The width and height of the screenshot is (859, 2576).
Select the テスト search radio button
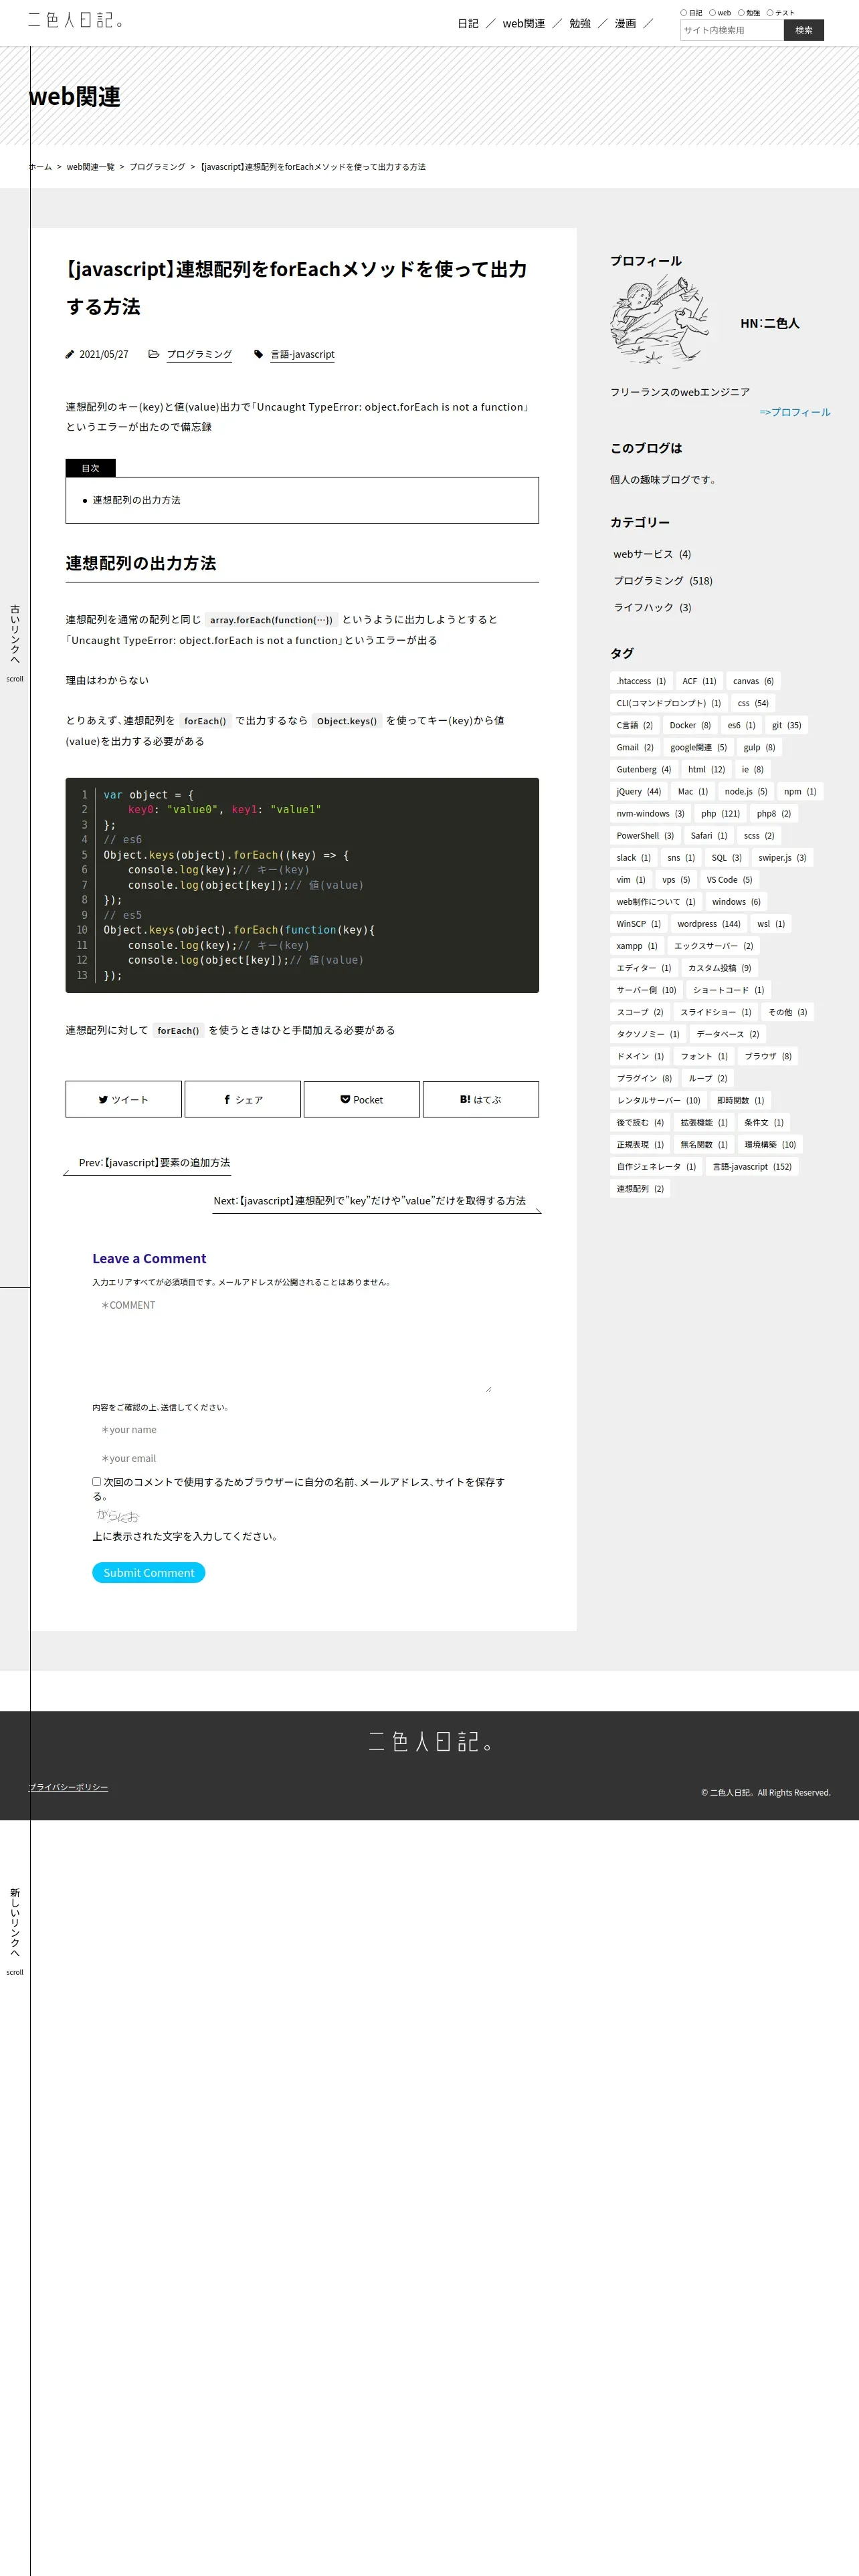pos(770,13)
